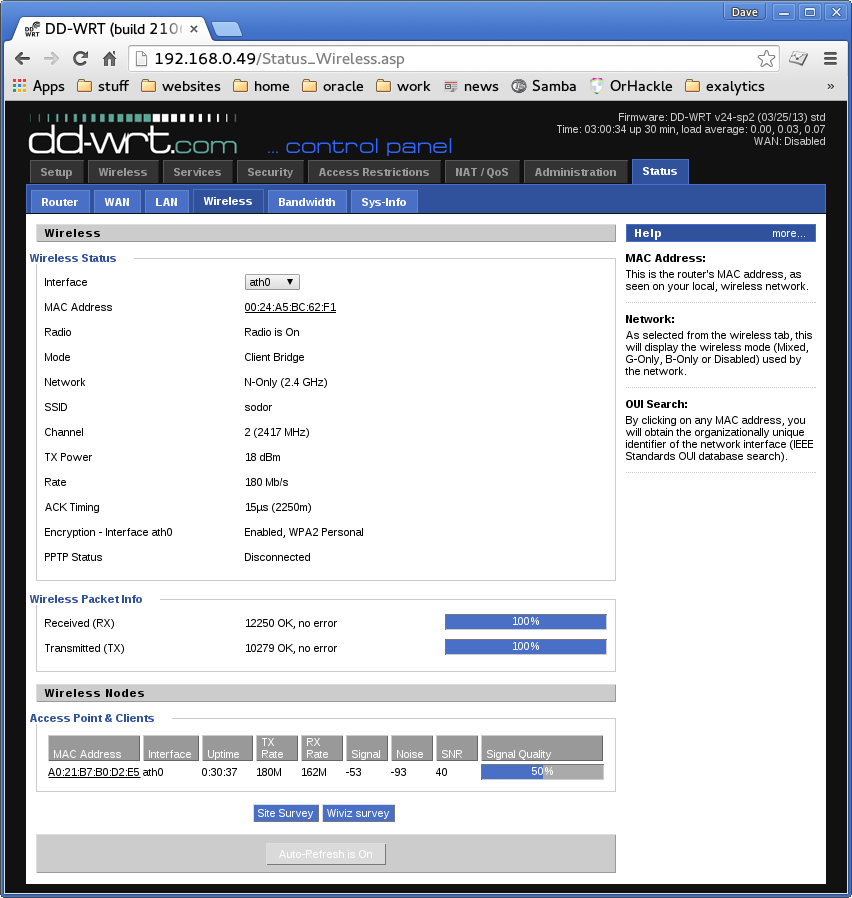Click the Enabled, WPA2 Personal encryption value
The image size is (852, 898).
coord(304,532)
